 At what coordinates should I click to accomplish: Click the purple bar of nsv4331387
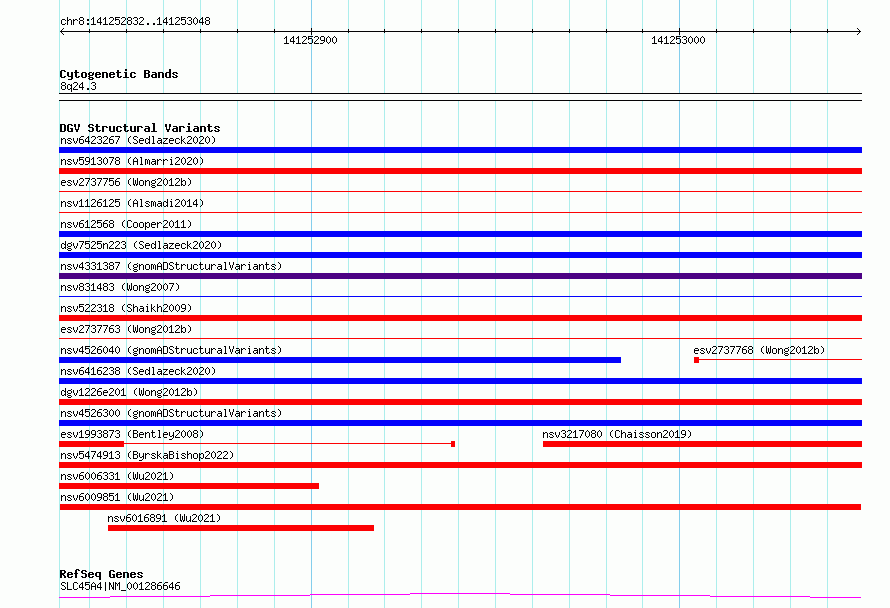coord(460,276)
